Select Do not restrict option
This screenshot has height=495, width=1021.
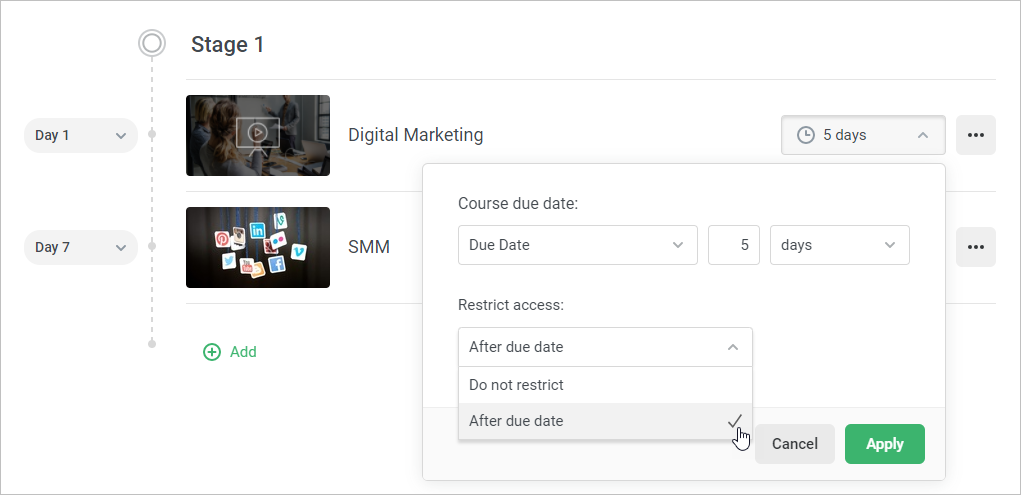point(605,384)
